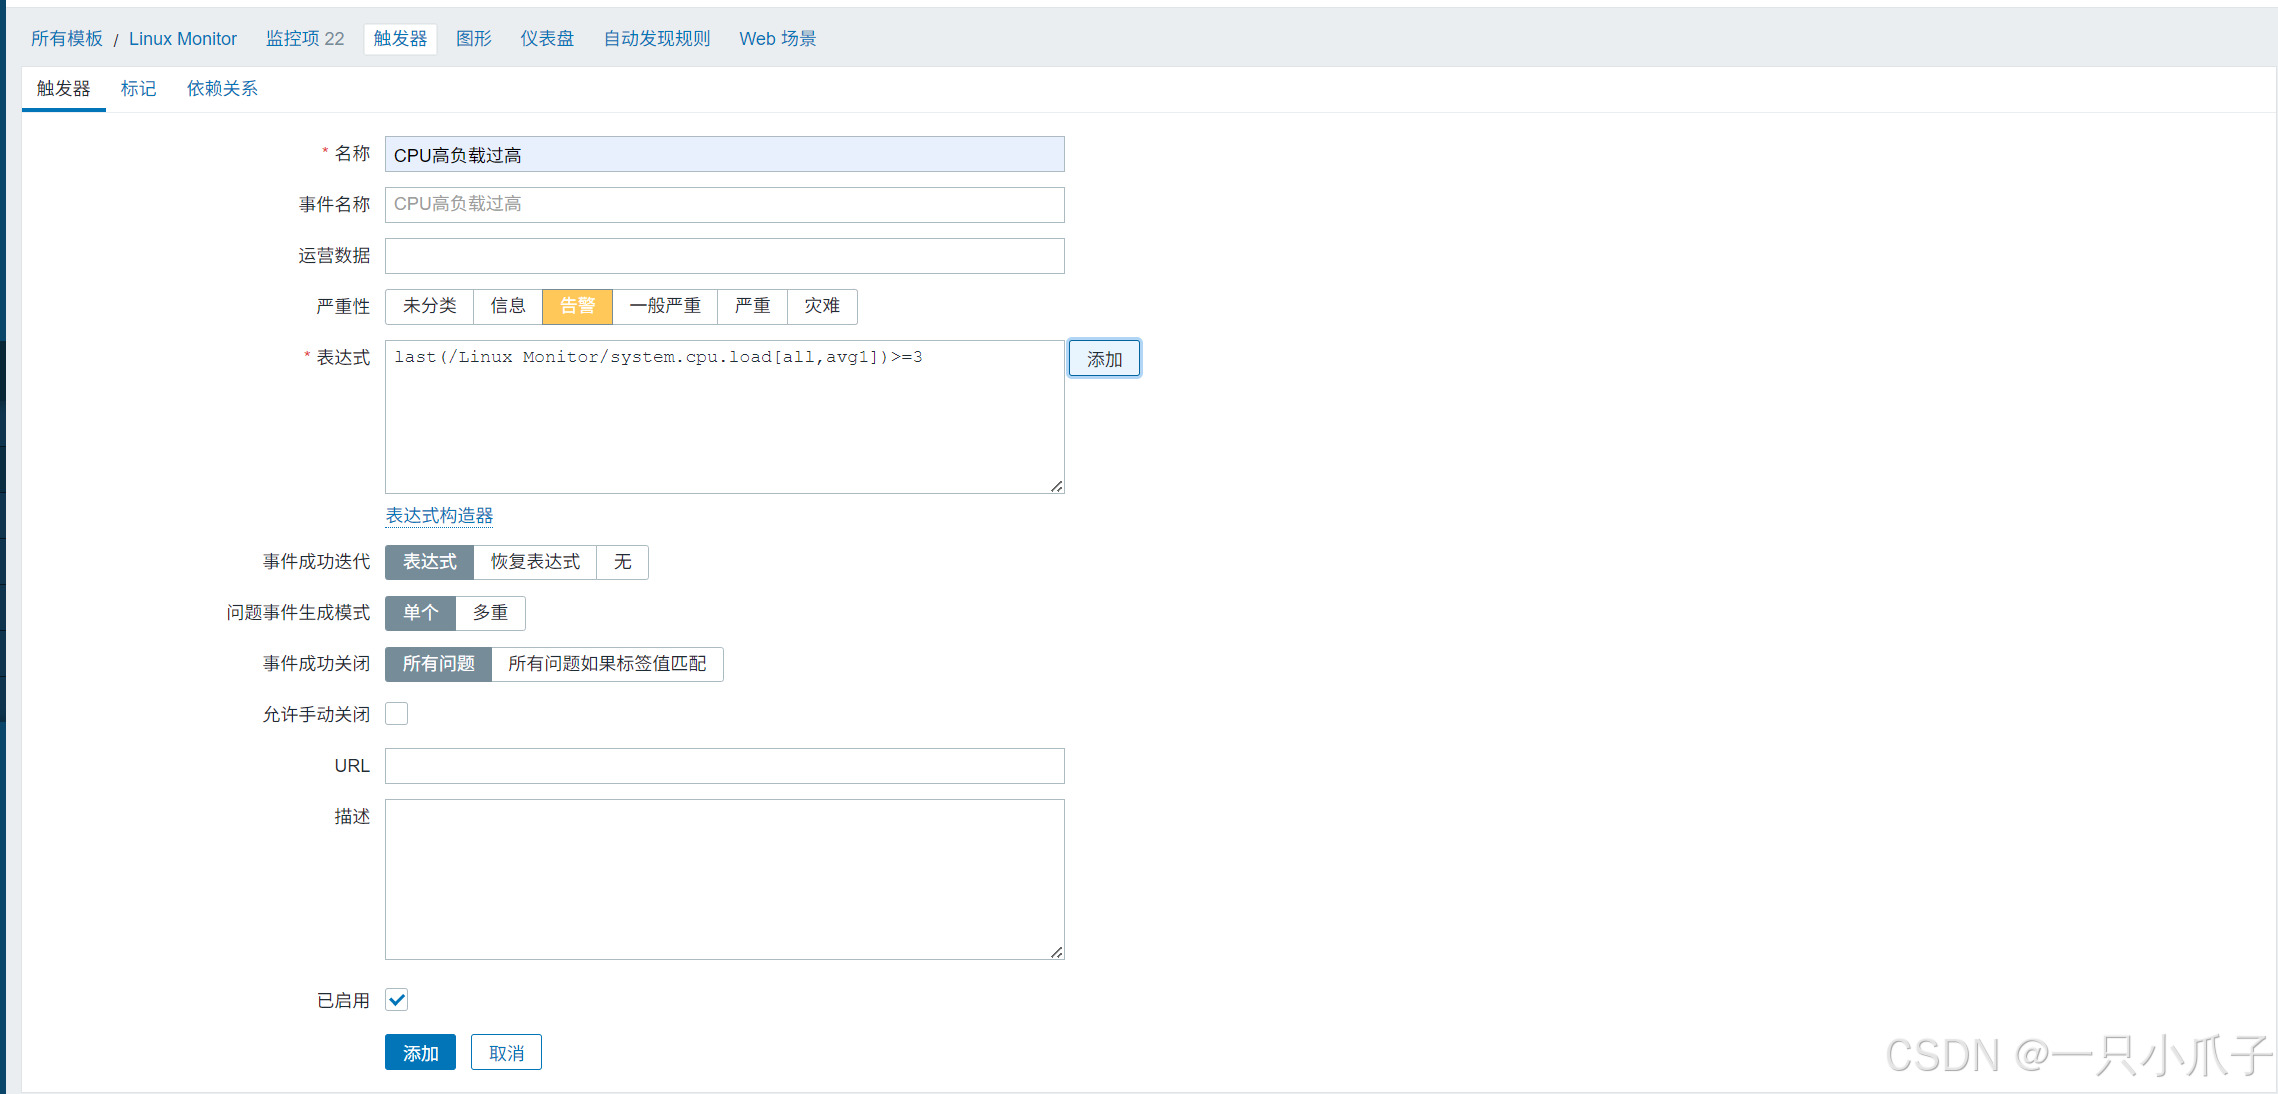Click into the URL input field
2278x1094 pixels.
(724, 766)
